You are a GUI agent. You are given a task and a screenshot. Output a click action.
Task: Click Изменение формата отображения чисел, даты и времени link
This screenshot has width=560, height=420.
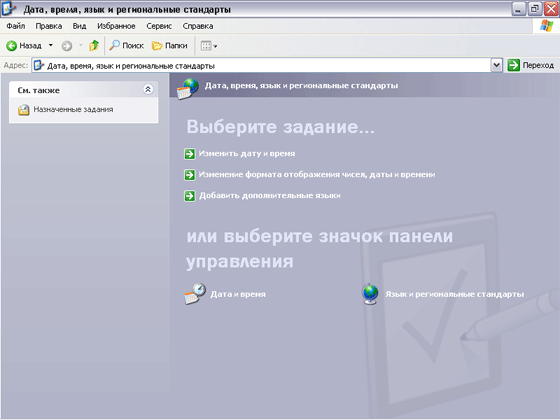(x=317, y=175)
